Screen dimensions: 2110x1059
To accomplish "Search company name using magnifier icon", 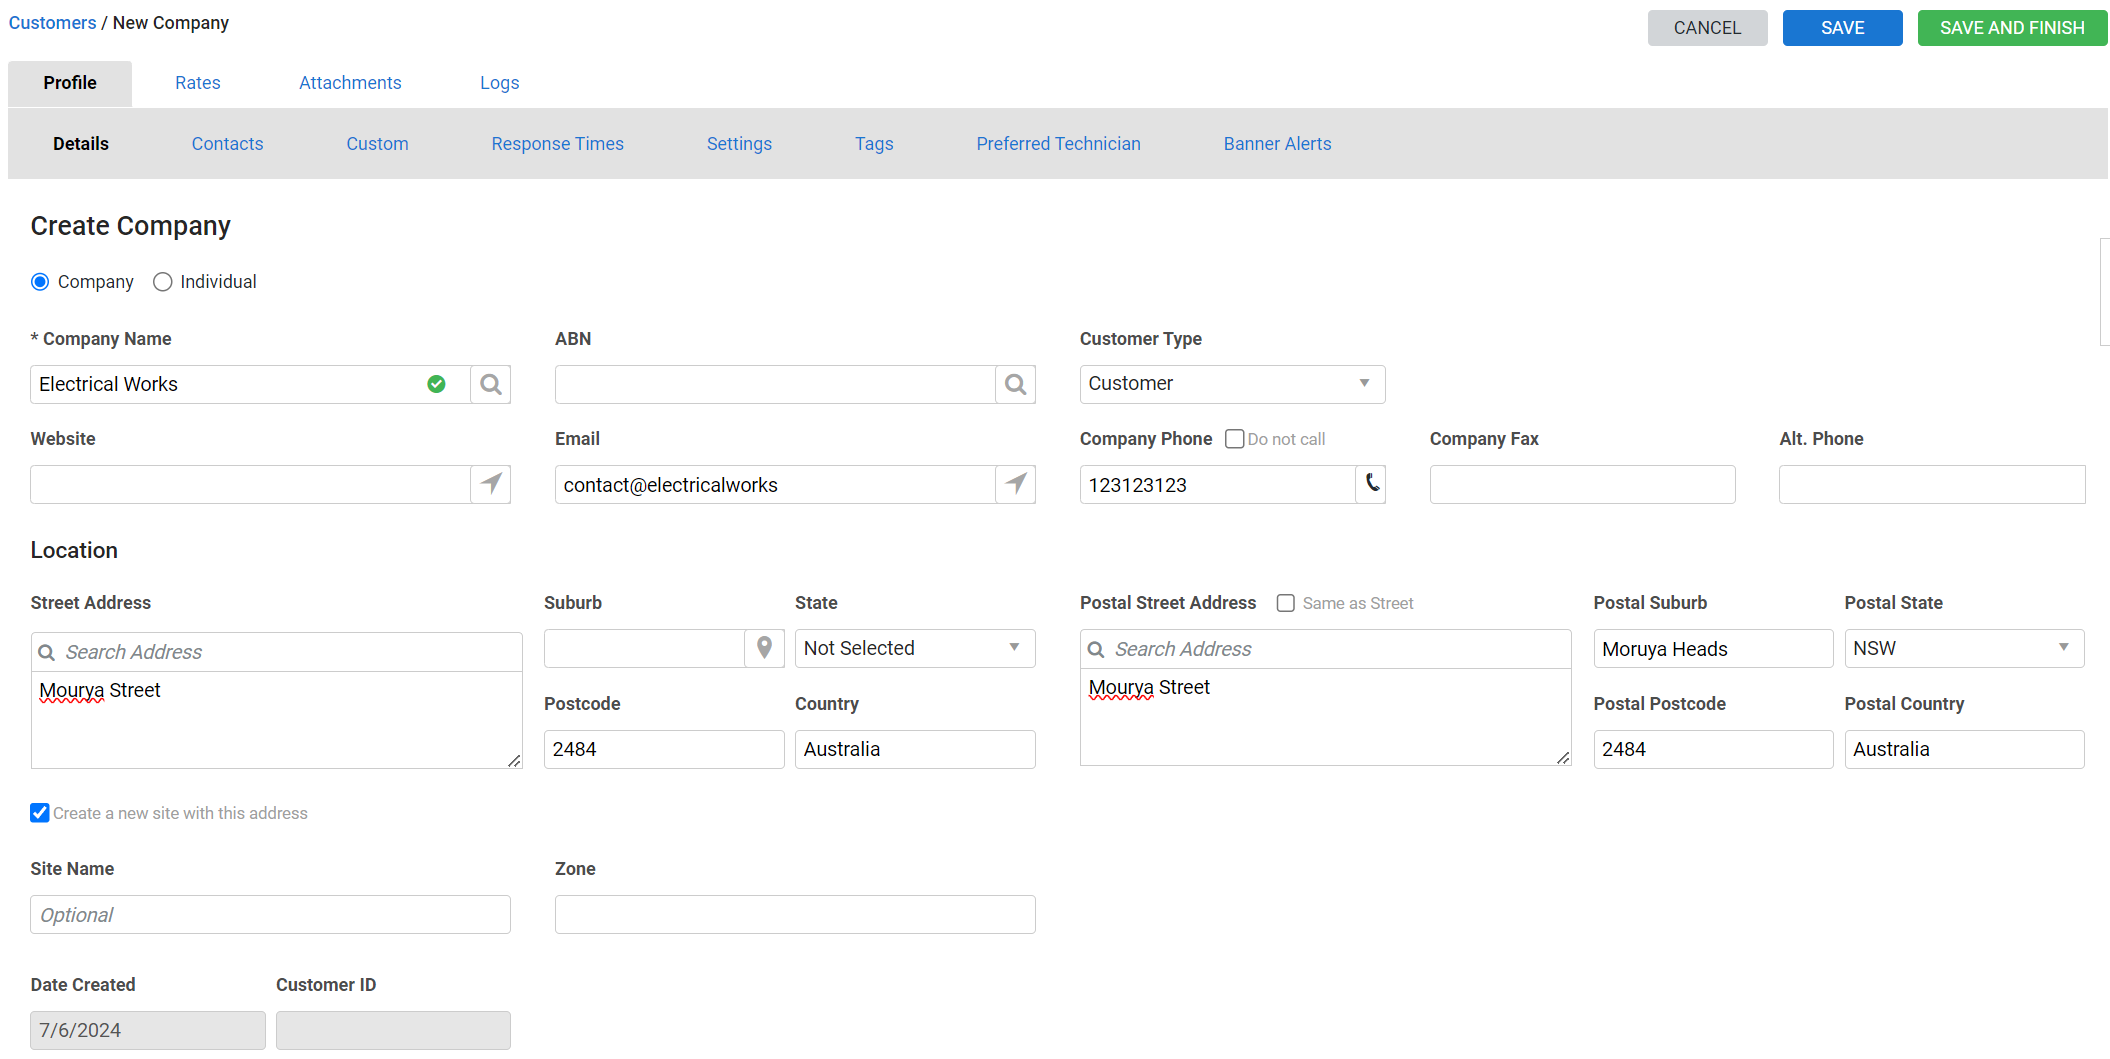I will (490, 384).
